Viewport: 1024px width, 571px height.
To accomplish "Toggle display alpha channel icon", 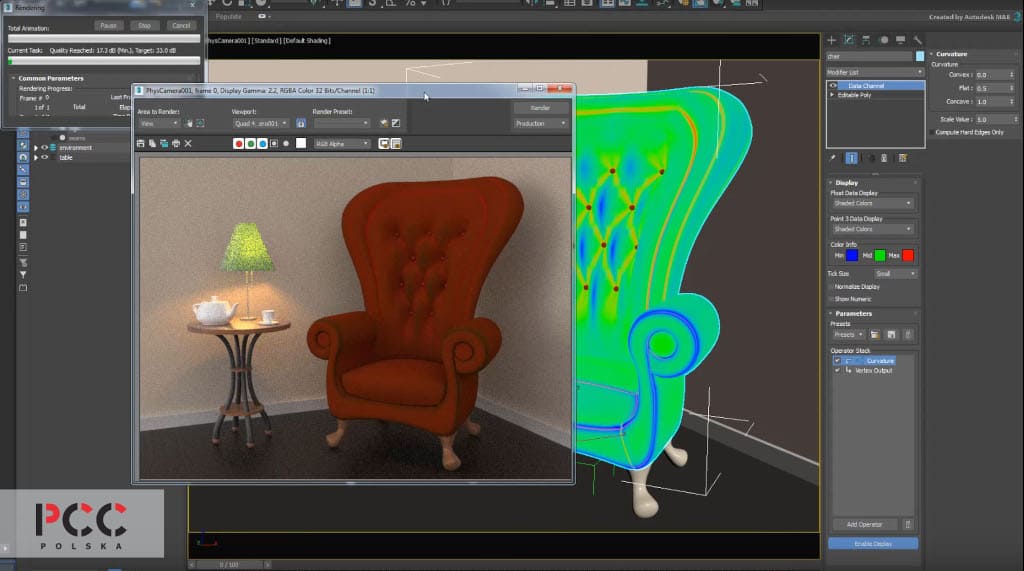I will (274, 144).
